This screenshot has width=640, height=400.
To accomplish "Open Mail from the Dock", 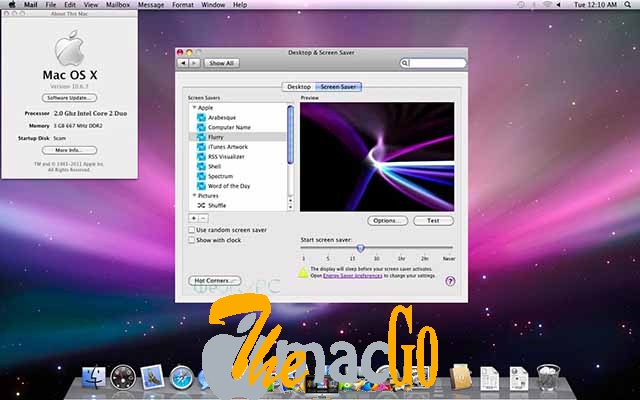I will pyautogui.click(x=152, y=377).
